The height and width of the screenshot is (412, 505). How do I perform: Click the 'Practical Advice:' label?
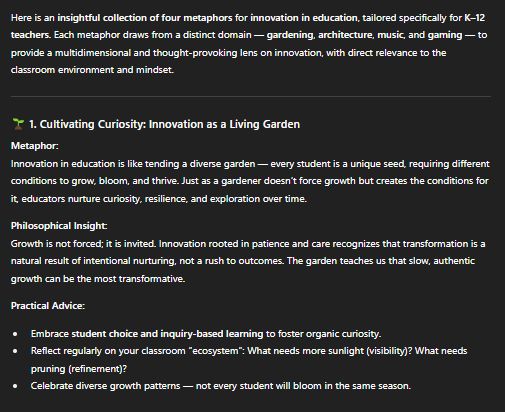pyautogui.click(x=48, y=306)
